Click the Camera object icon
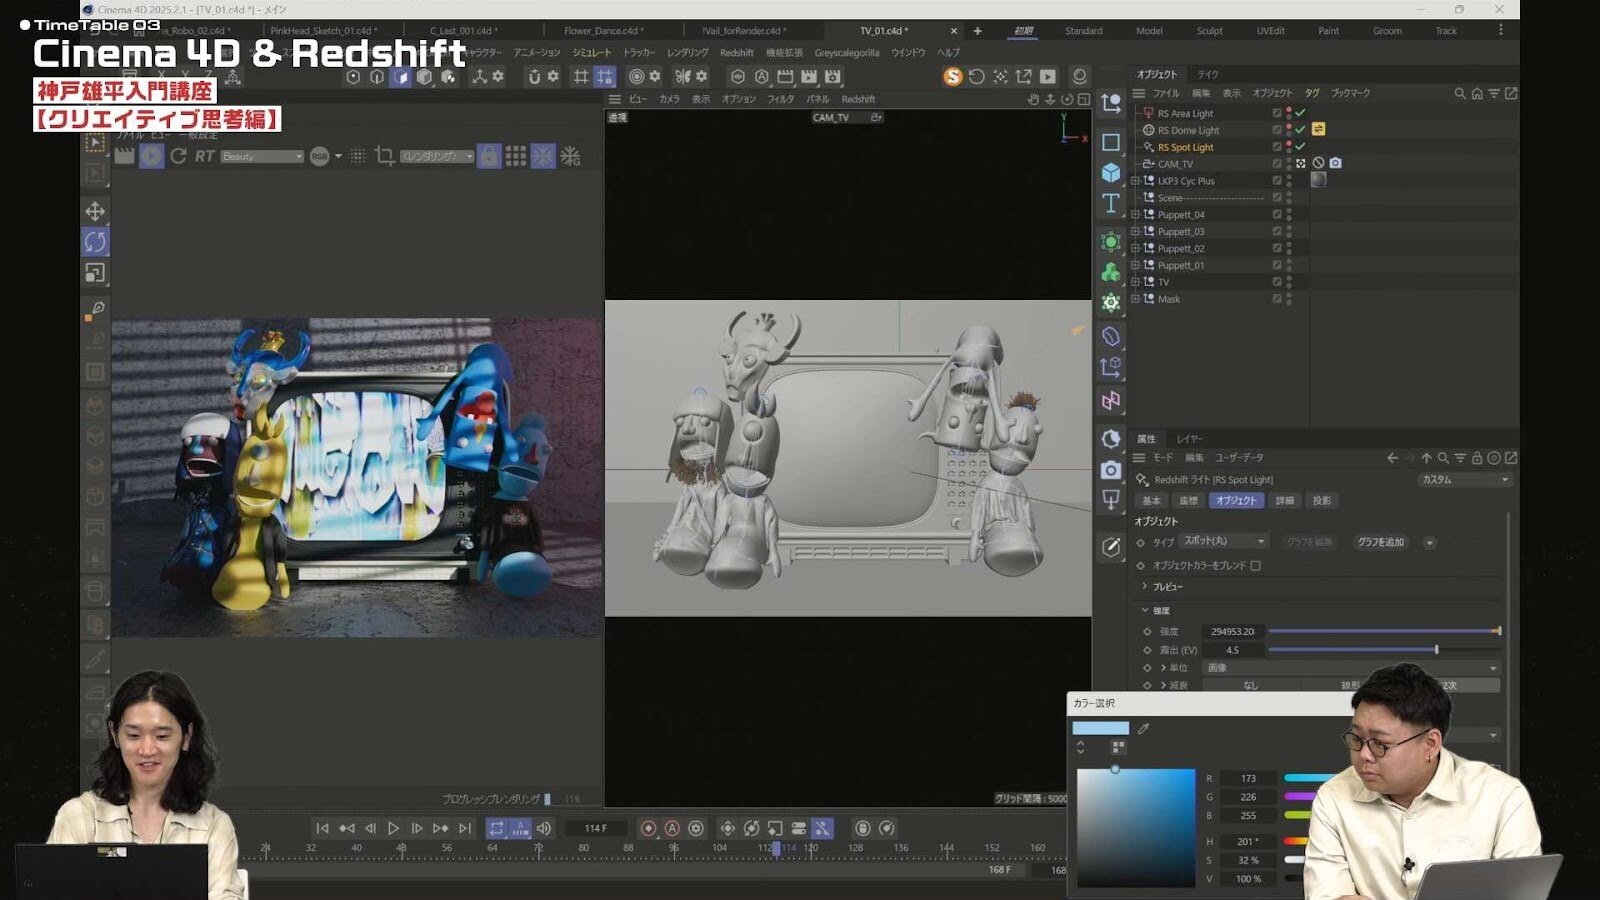The height and width of the screenshot is (900, 1600). coord(1110,470)
